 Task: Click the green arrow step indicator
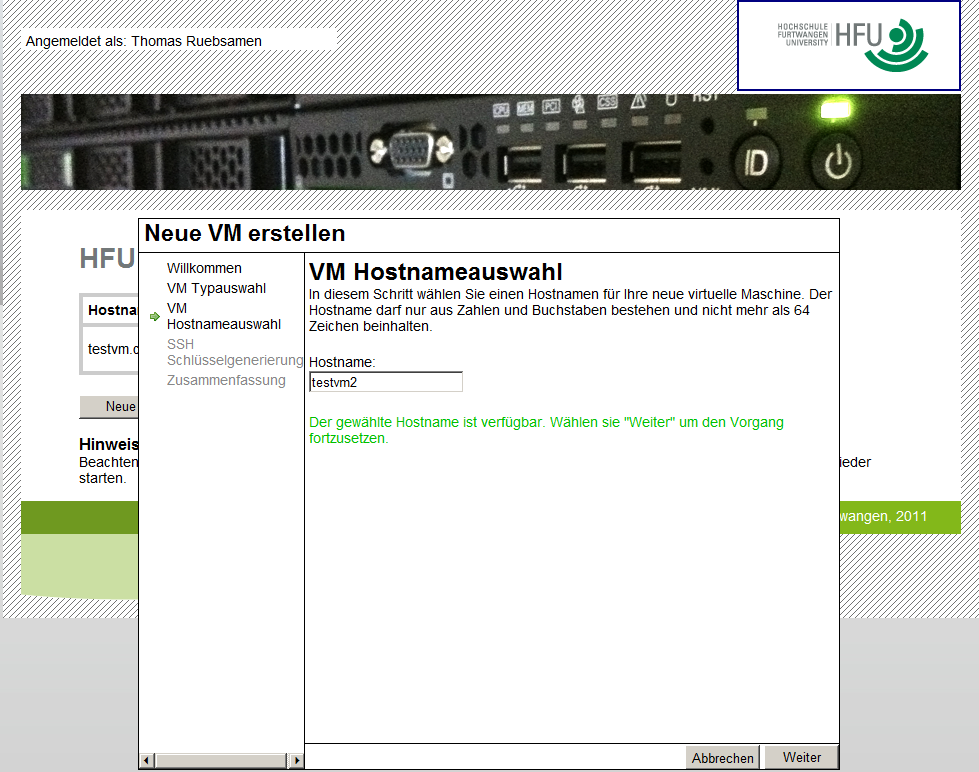tap(154, 315)
